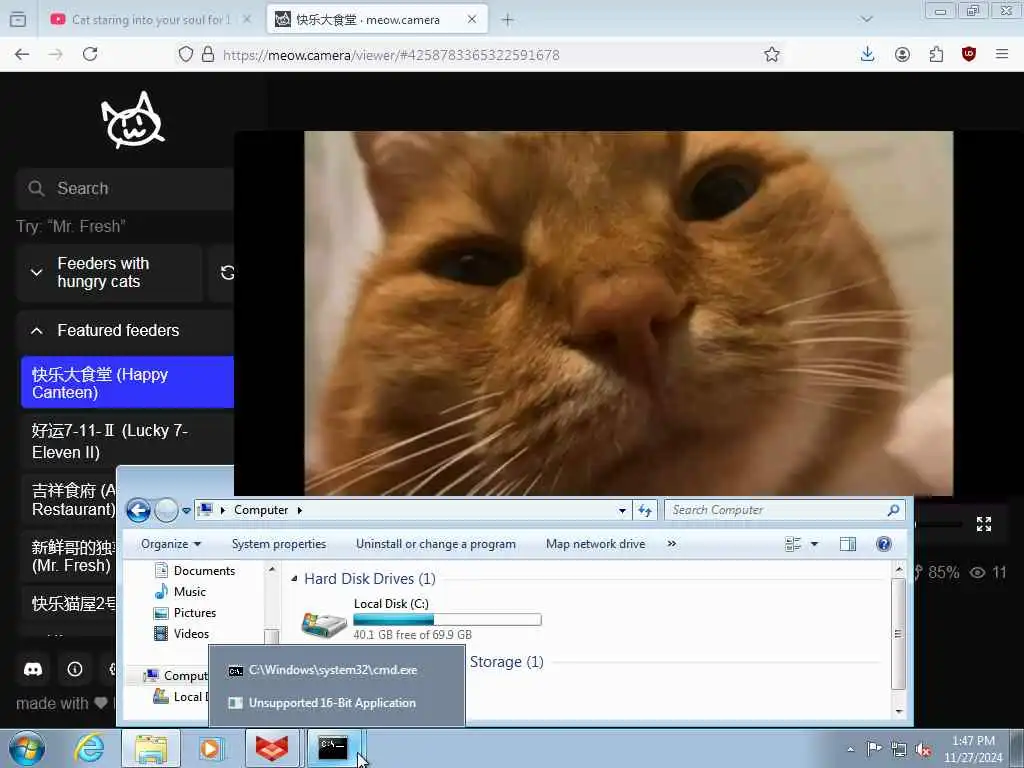Open the Organize menu

171,544
